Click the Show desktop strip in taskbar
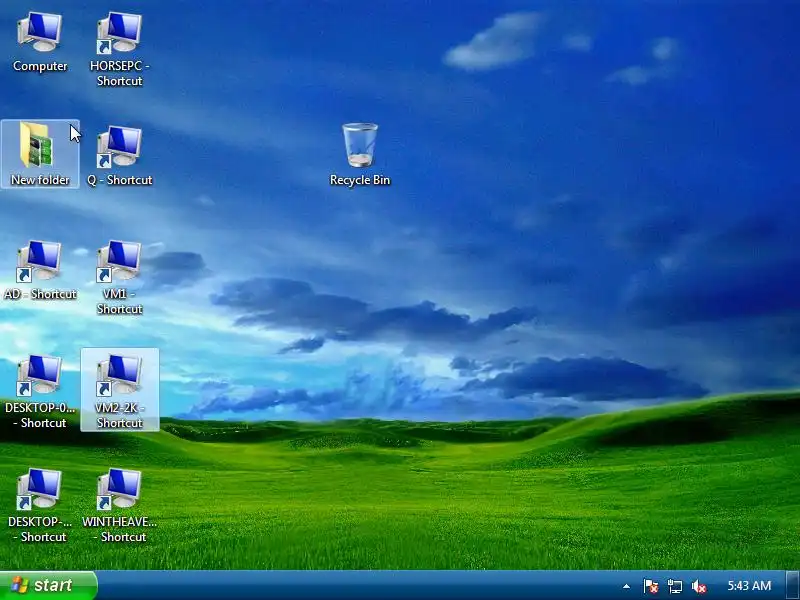Viewport: 800px width, 600px height. 793,586
